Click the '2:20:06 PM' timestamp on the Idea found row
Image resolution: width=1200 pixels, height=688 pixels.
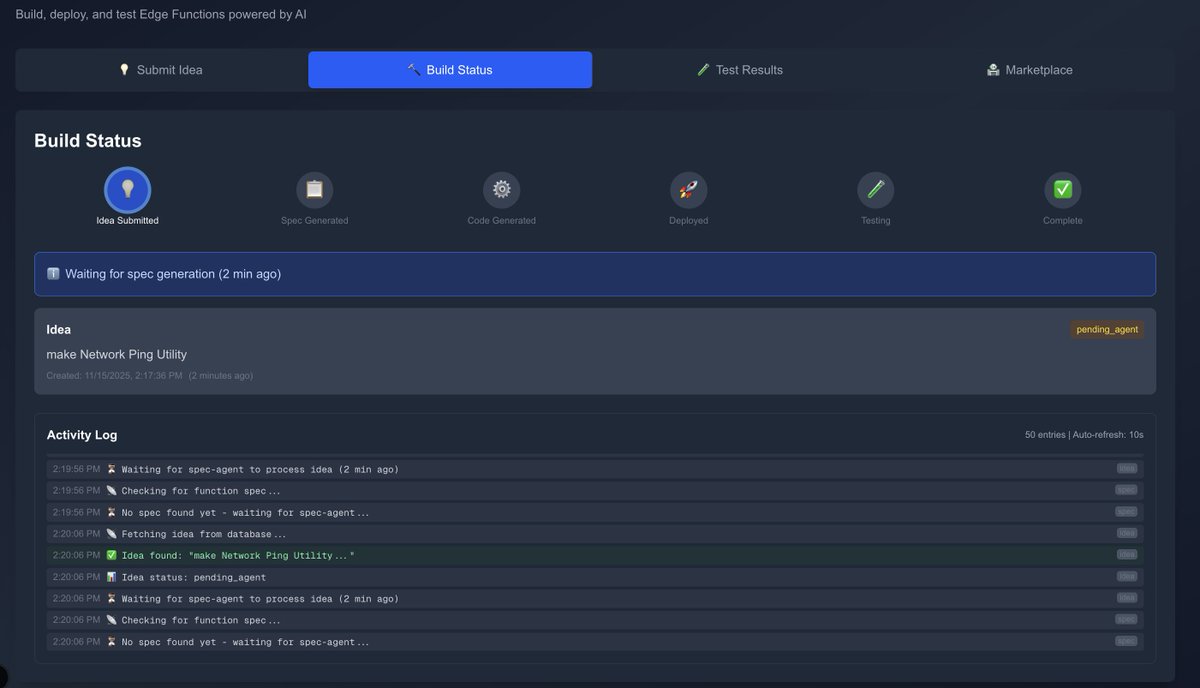76,555
